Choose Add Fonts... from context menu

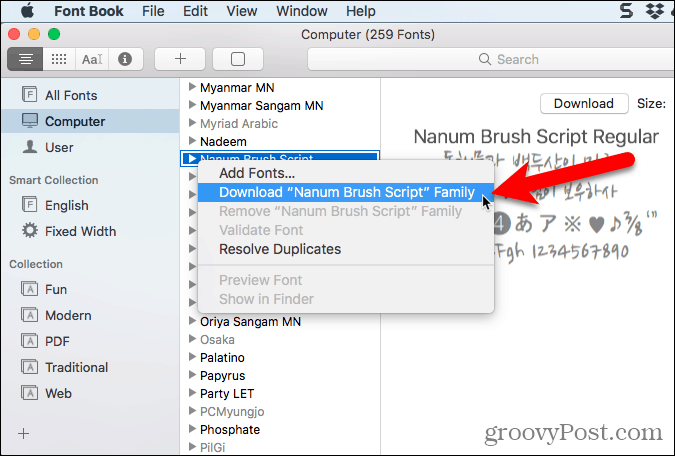tap(346, 173)
